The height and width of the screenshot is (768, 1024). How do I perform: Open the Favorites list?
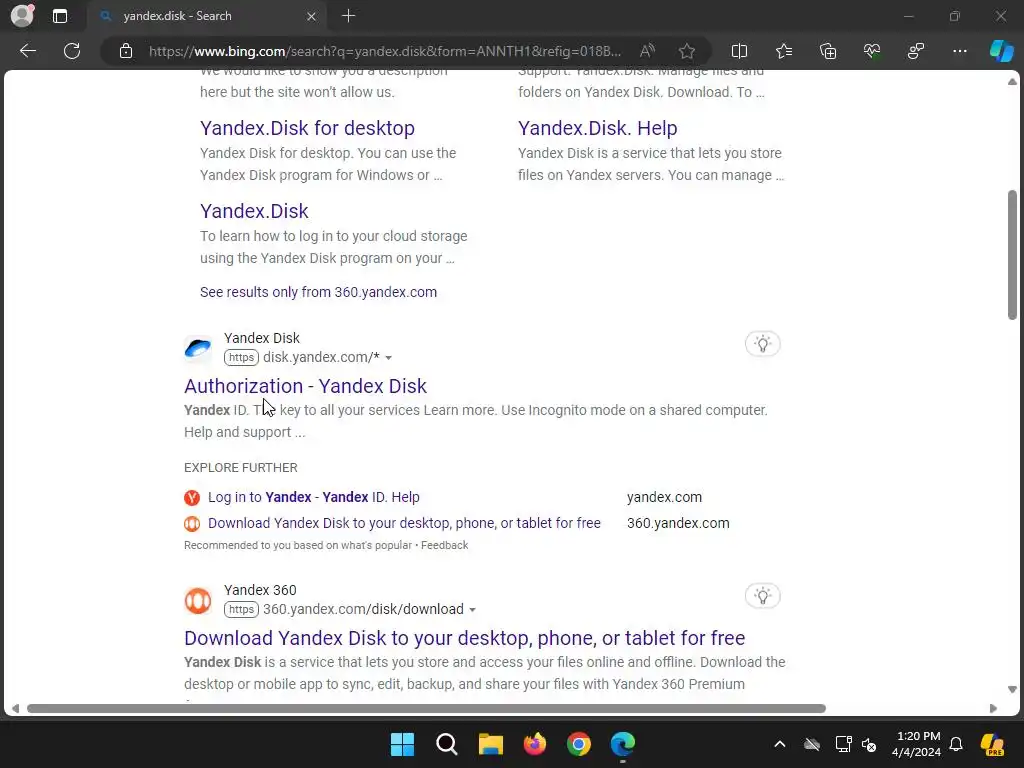784,51
